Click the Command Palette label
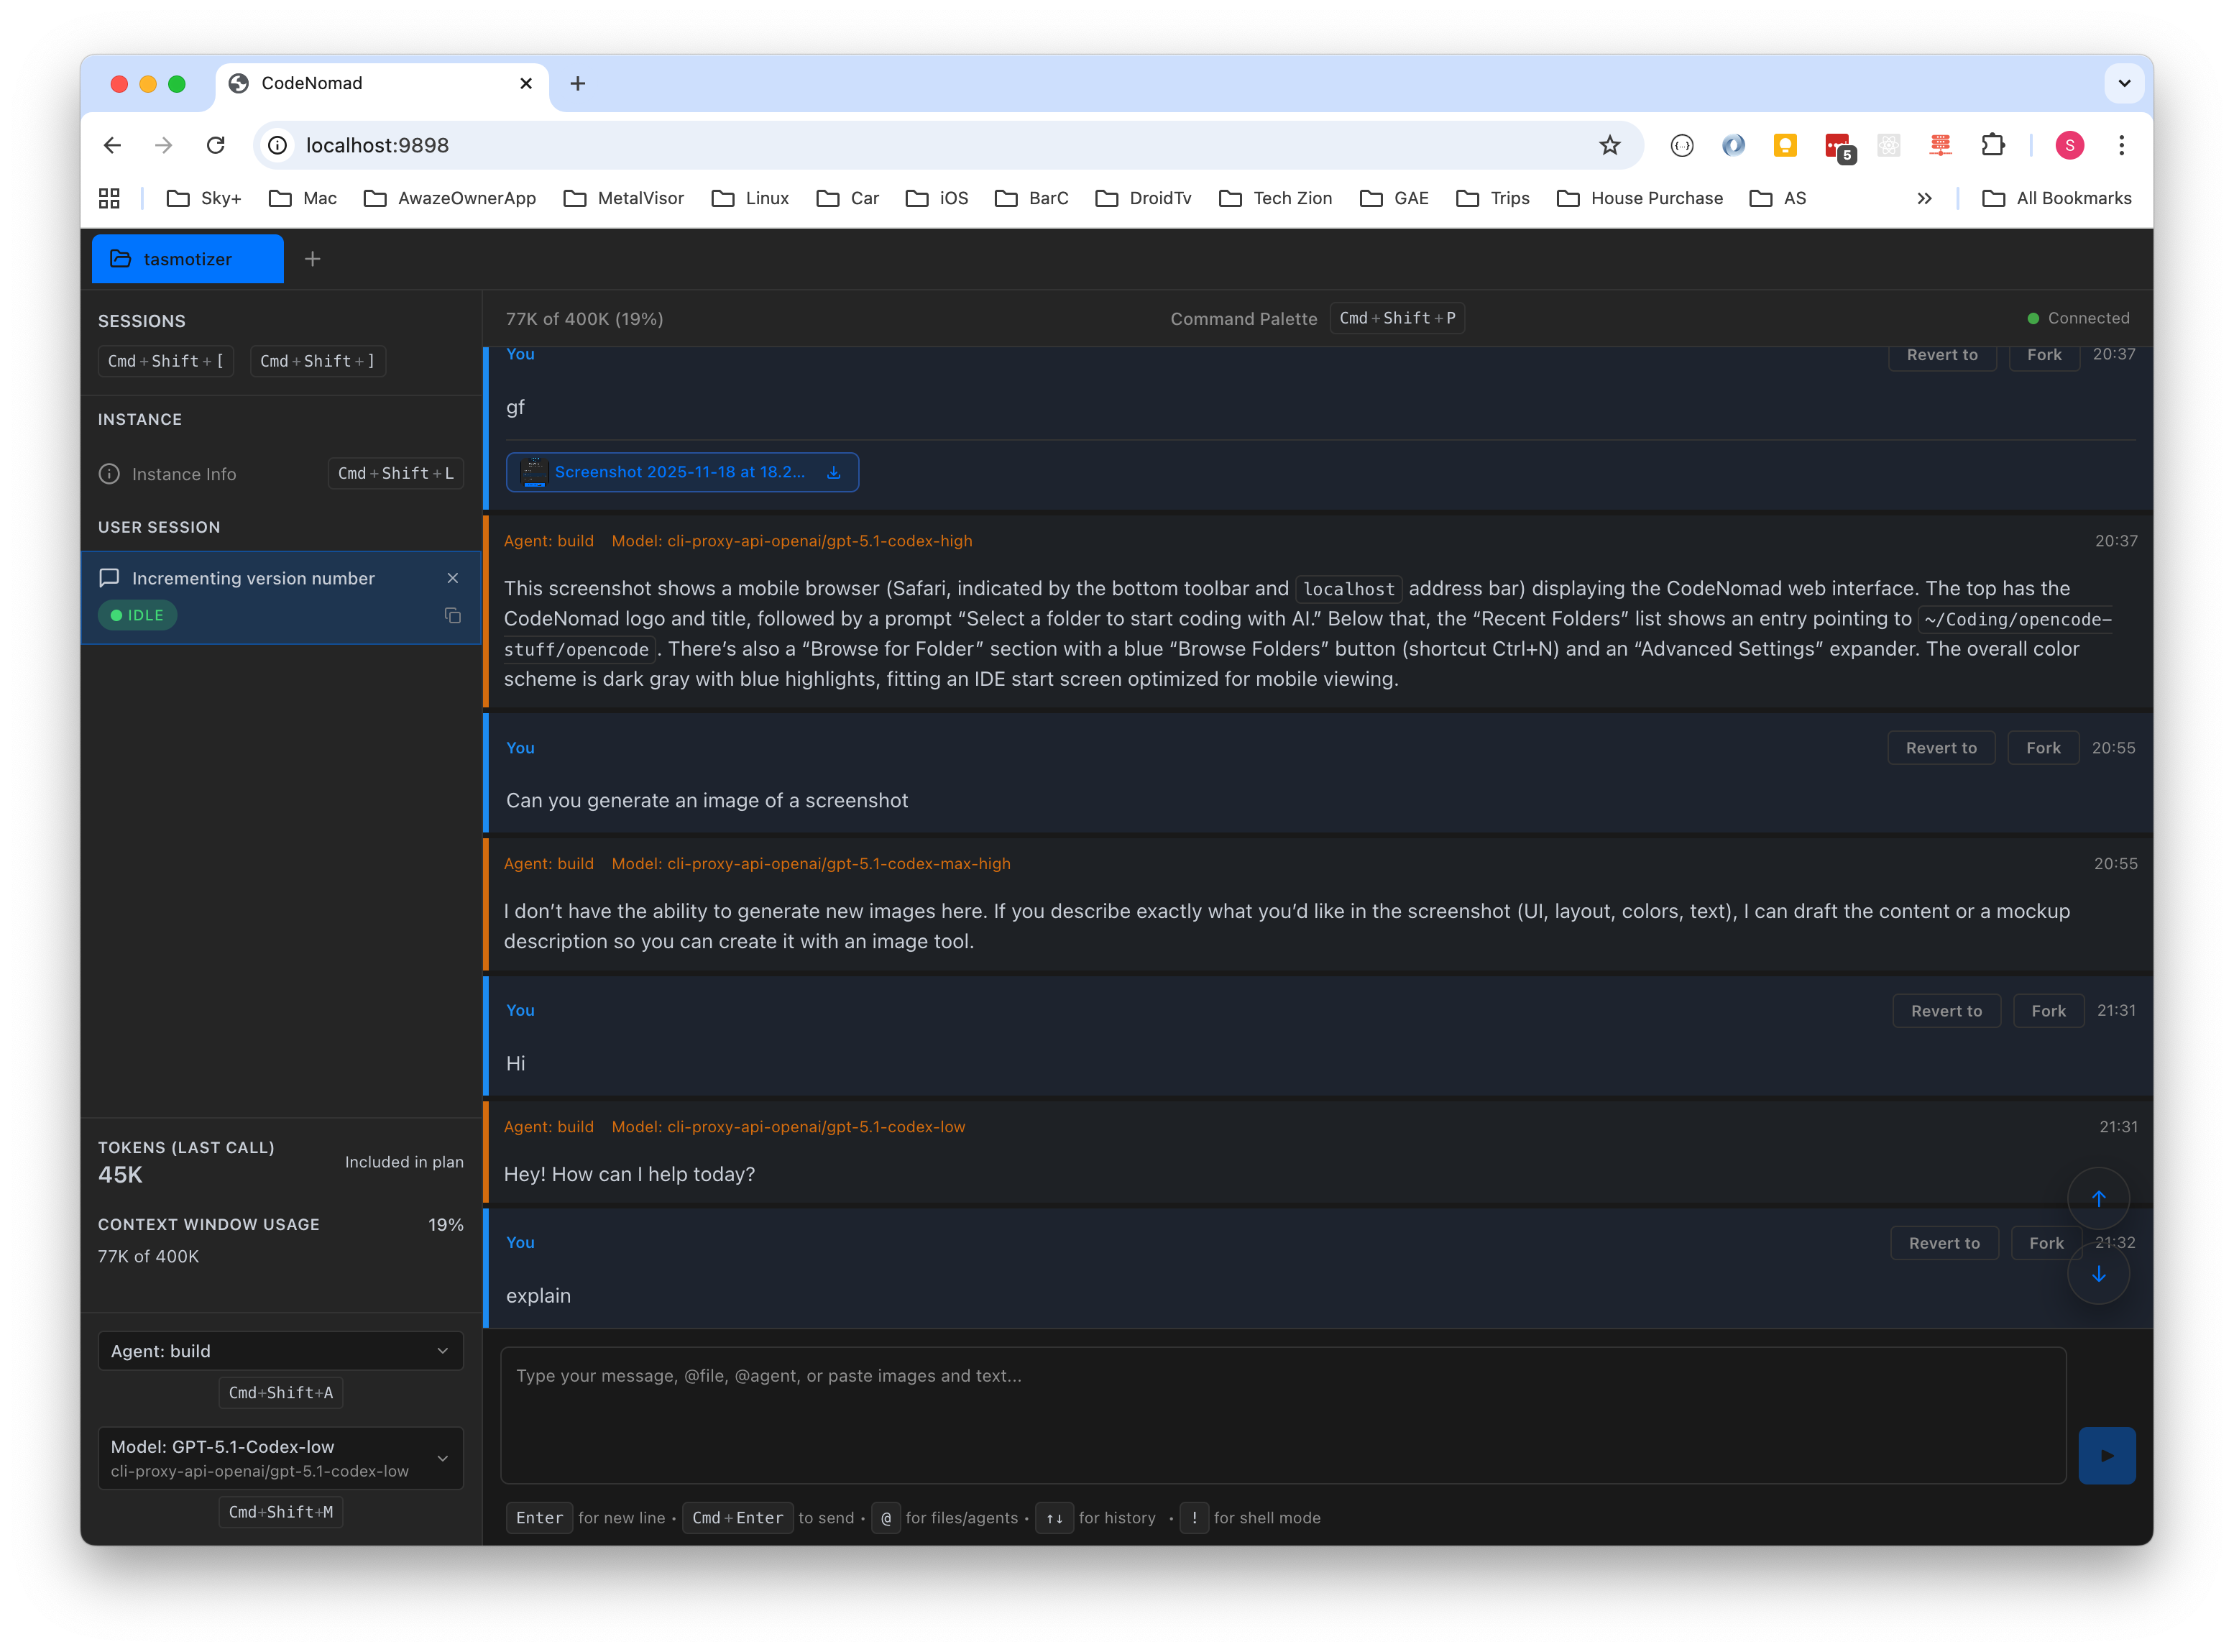This screenshot has height=1652, width=2234. [1243, 319]
